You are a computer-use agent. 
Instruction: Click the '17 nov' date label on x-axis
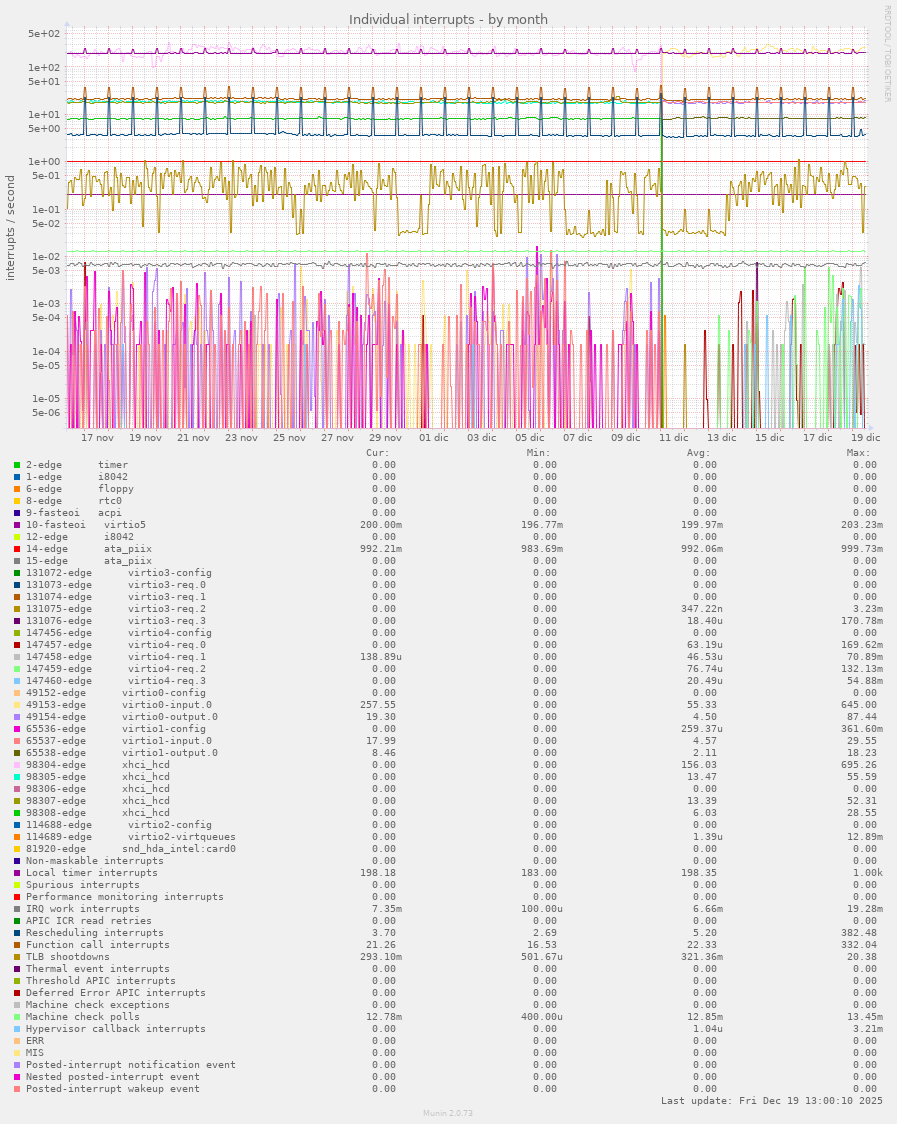click(97, 437)
